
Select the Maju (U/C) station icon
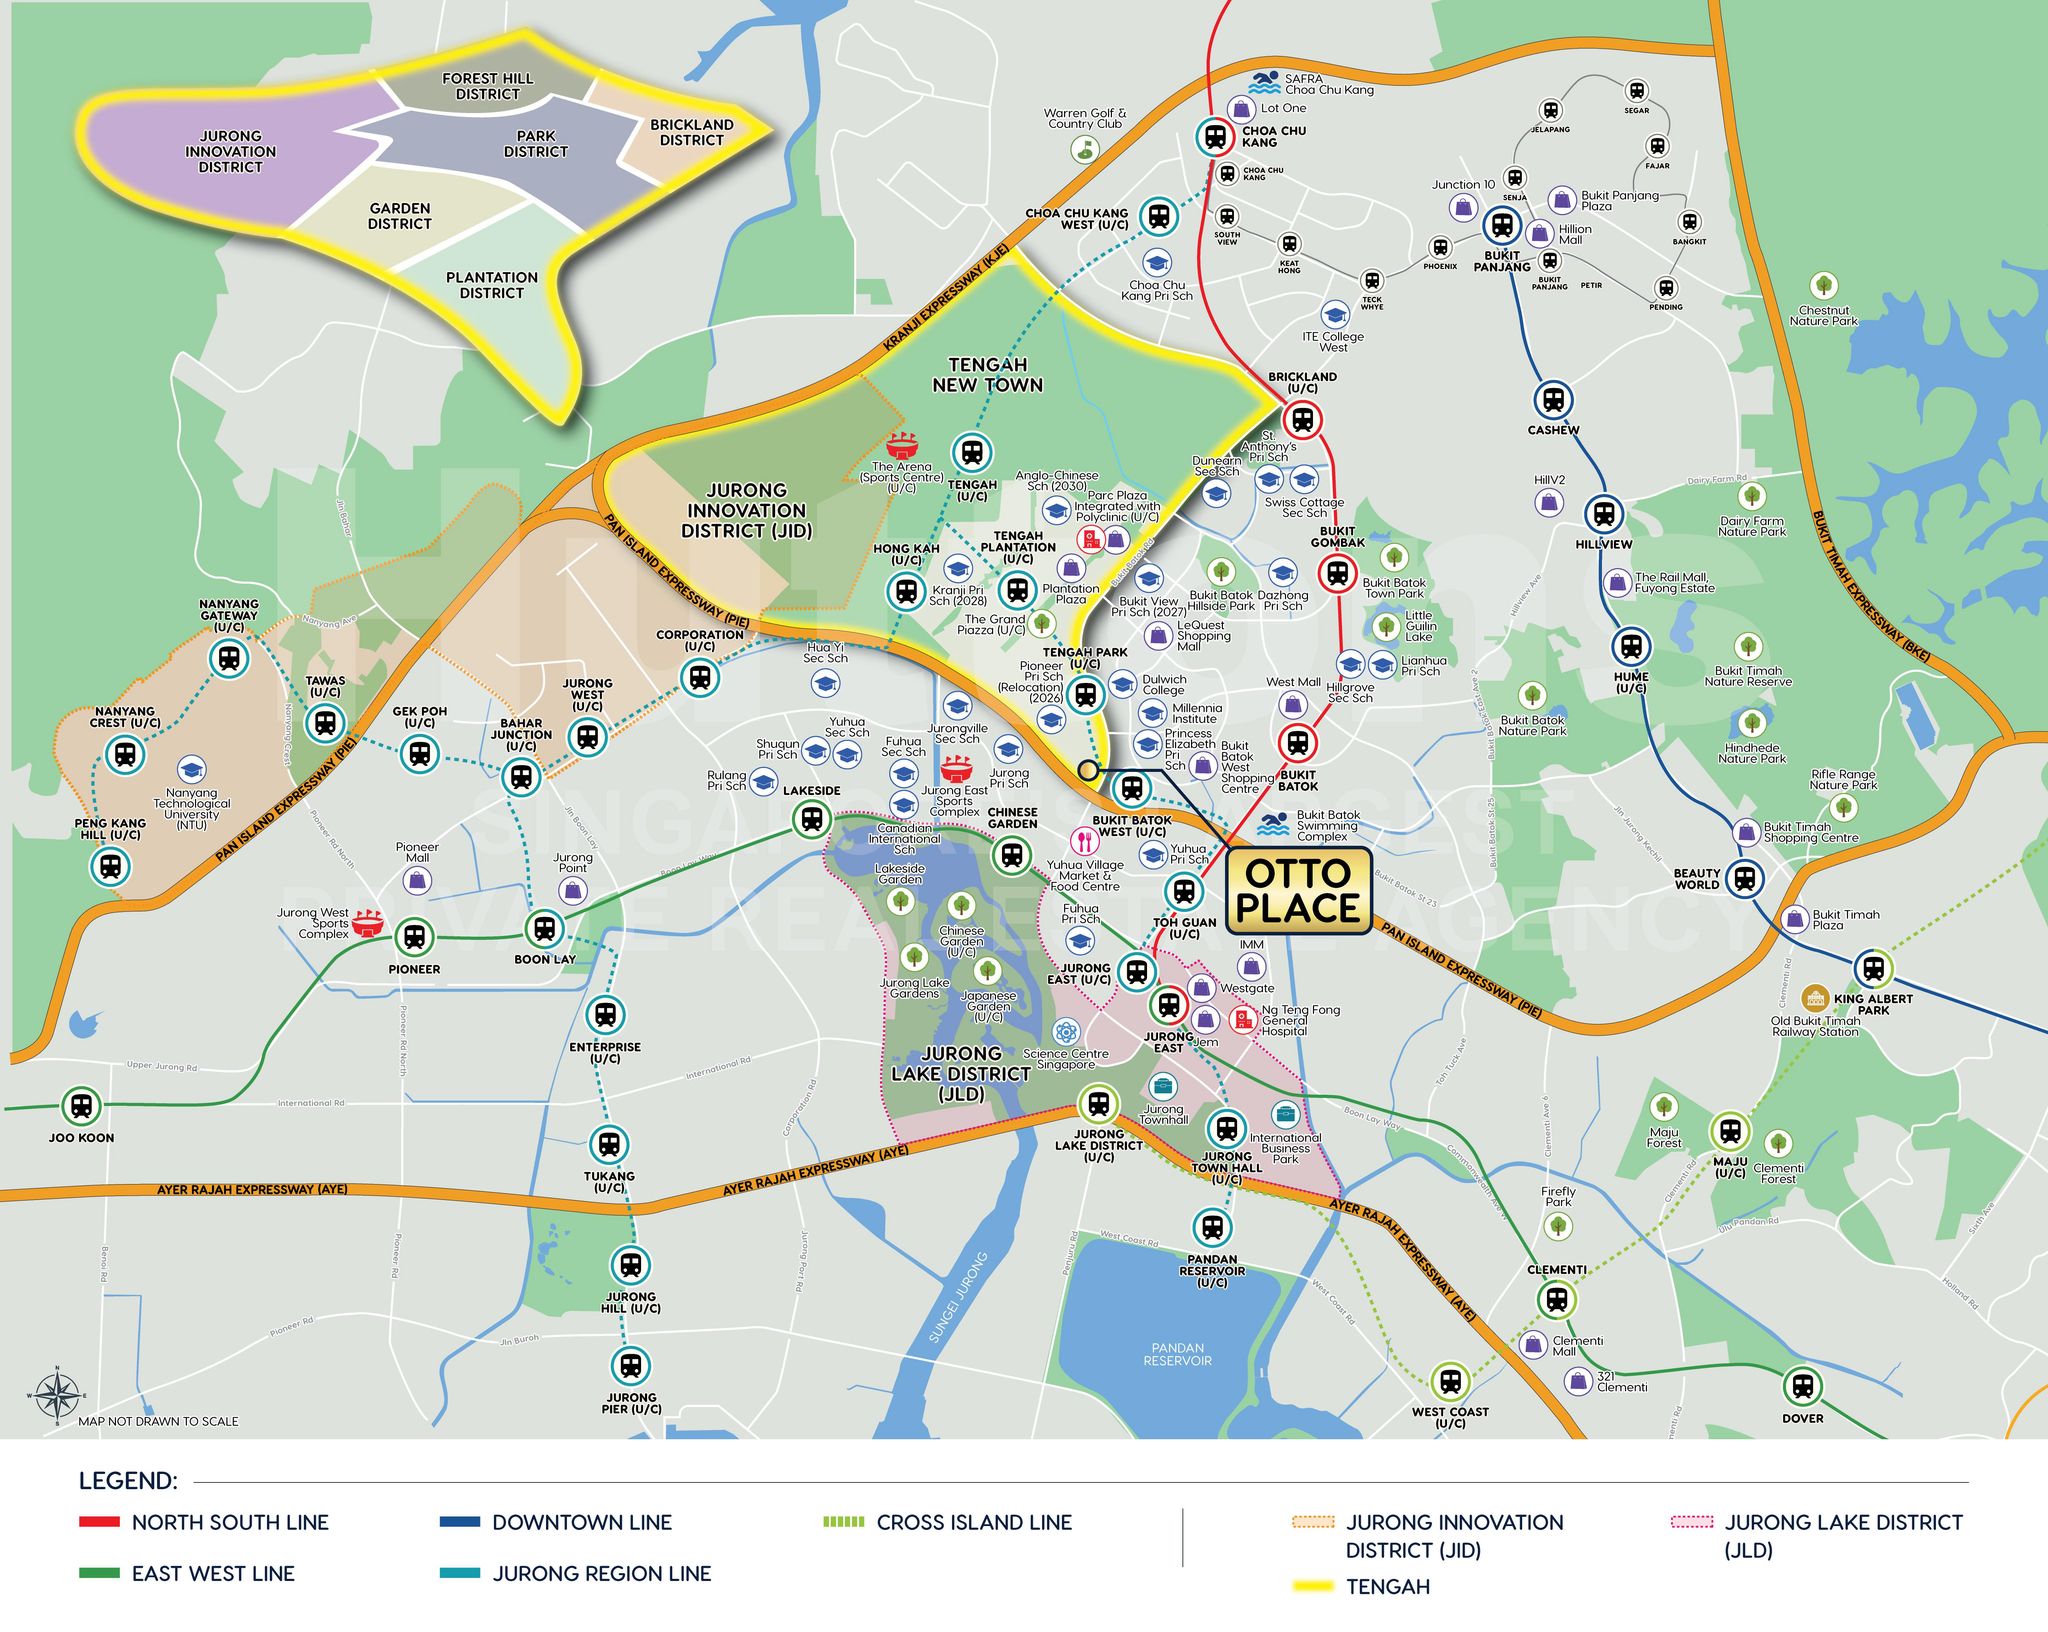[x=1730, y=1131]
